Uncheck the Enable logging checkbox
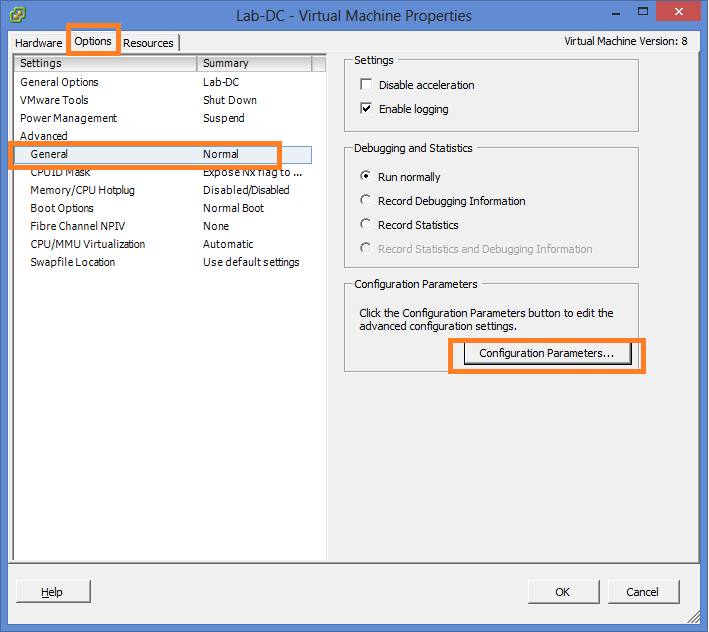The width and height of the screenshot is (709, 632). pyautogui.click(x=366, y=108)
